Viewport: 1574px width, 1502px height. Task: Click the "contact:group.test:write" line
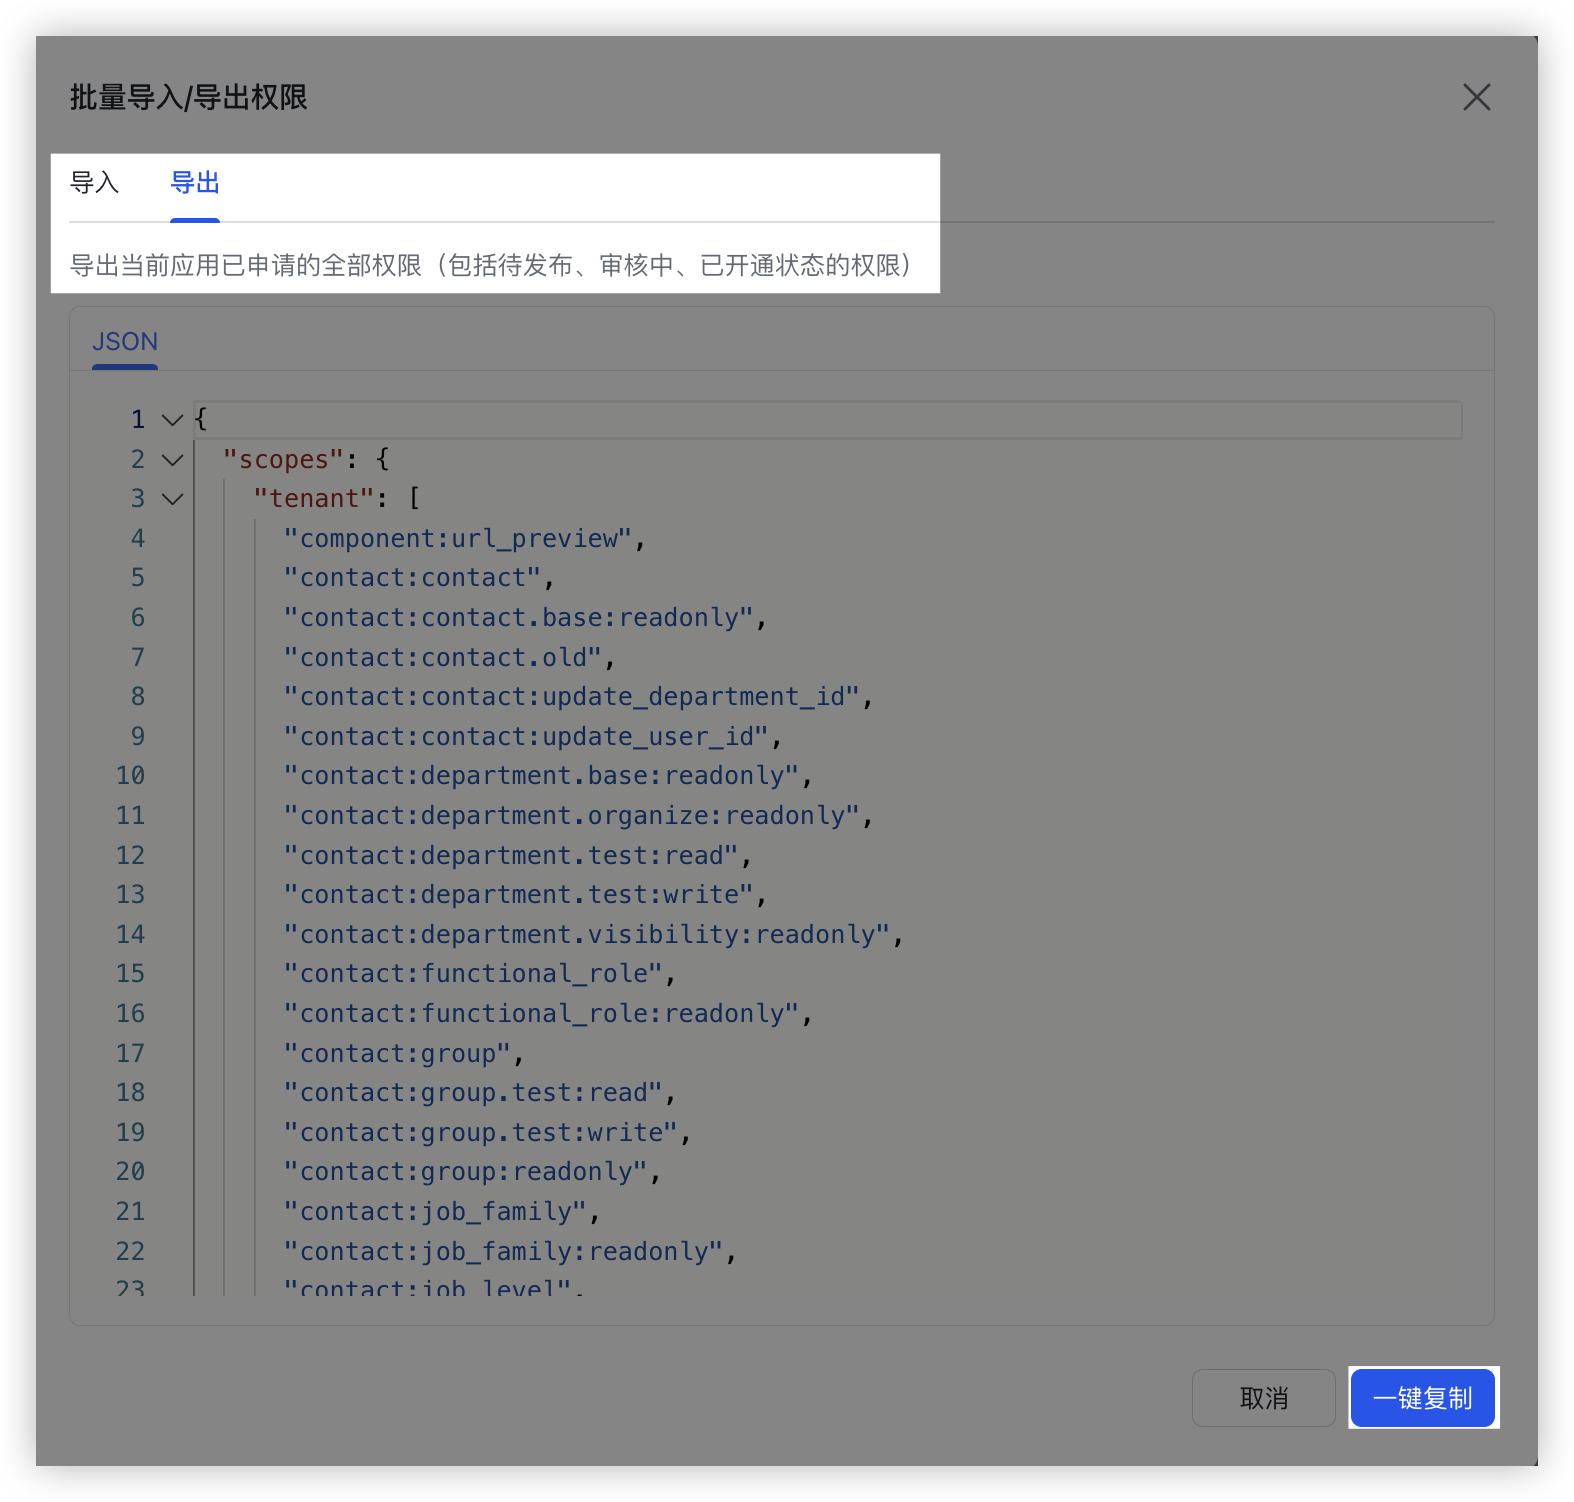pyautogui.click(x=481, y=1133)
